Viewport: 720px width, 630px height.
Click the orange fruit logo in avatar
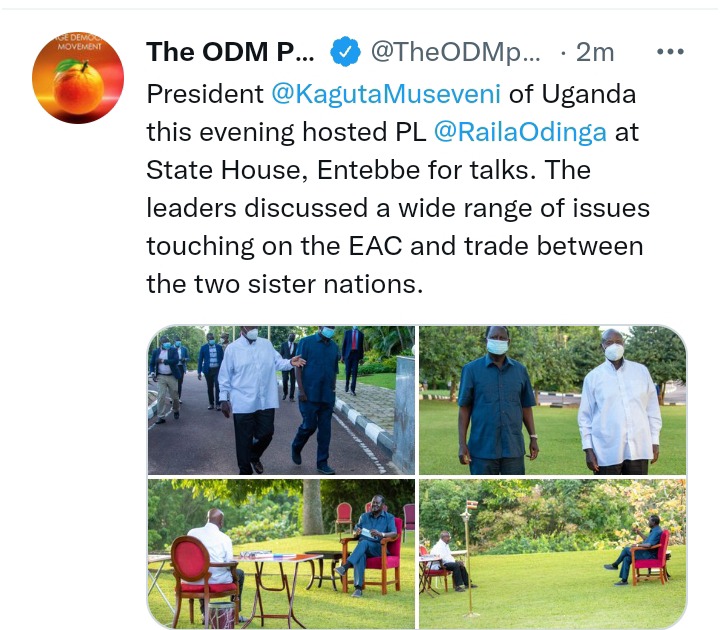pyautogui.click(x=78, y=87)
